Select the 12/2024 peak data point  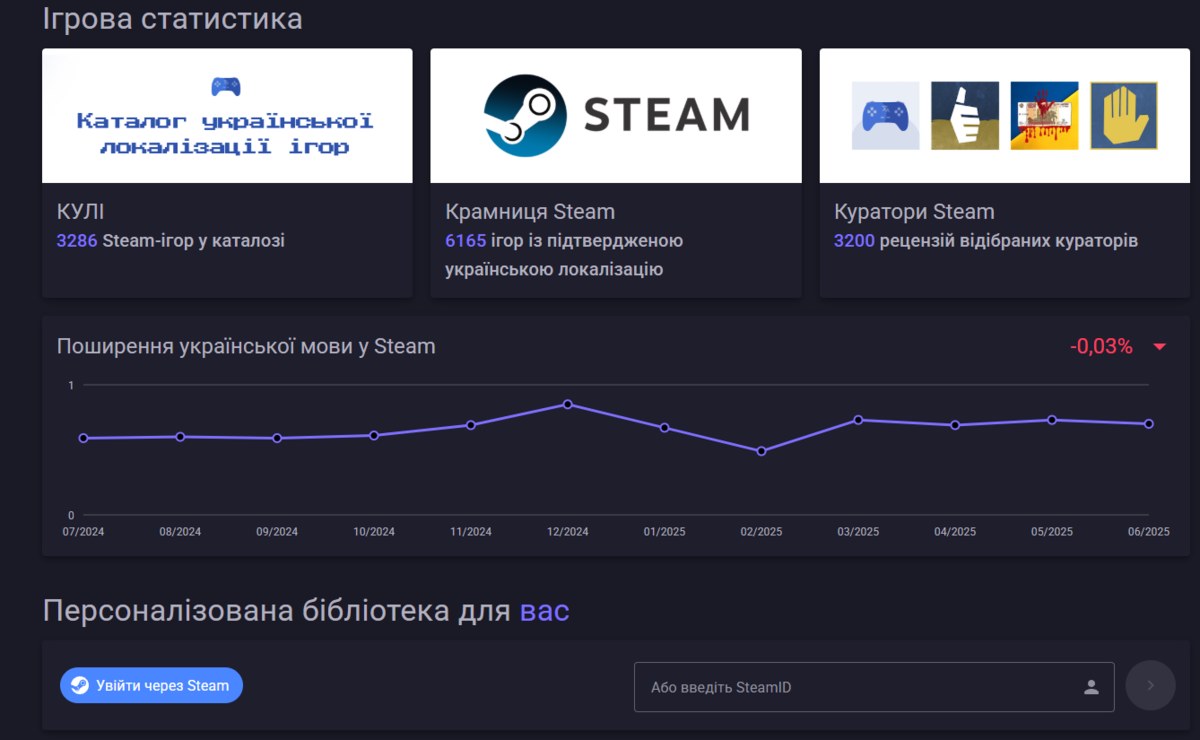pyautogui.click(x=568, y=404)
